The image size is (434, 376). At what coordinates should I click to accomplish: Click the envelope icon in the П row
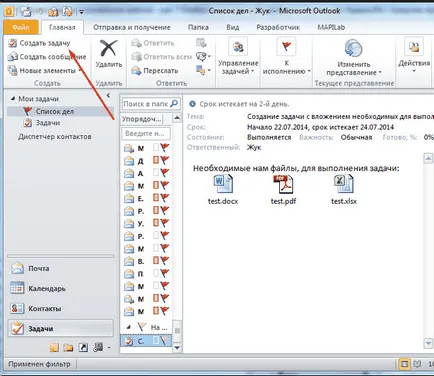tap(129, 274)
